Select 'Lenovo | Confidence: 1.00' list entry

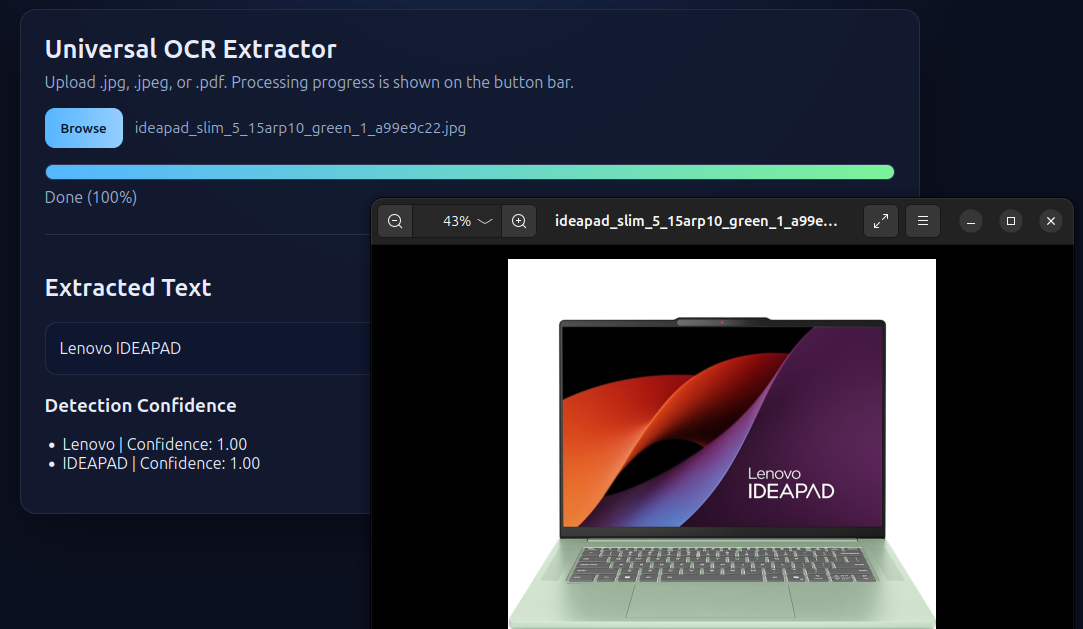pyautogui.click(x=155, y=444)
